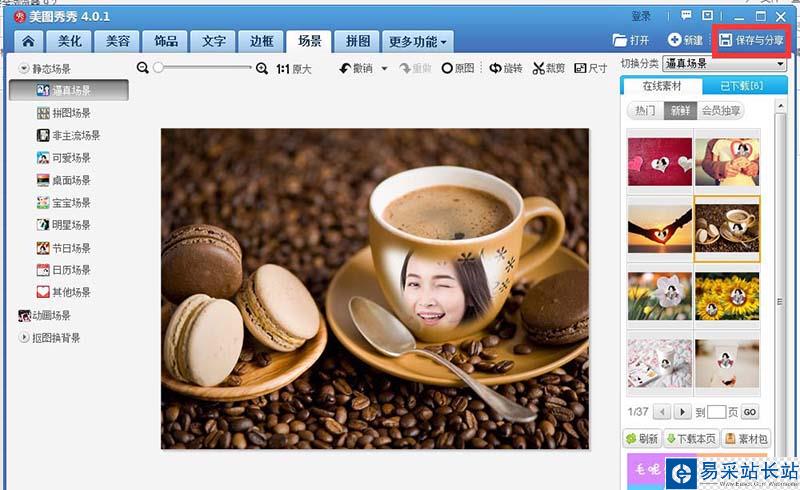The height and width of the screenshot is (490, 800).
Task: Switch to the 文字 tab
Action: click(213, 41)
